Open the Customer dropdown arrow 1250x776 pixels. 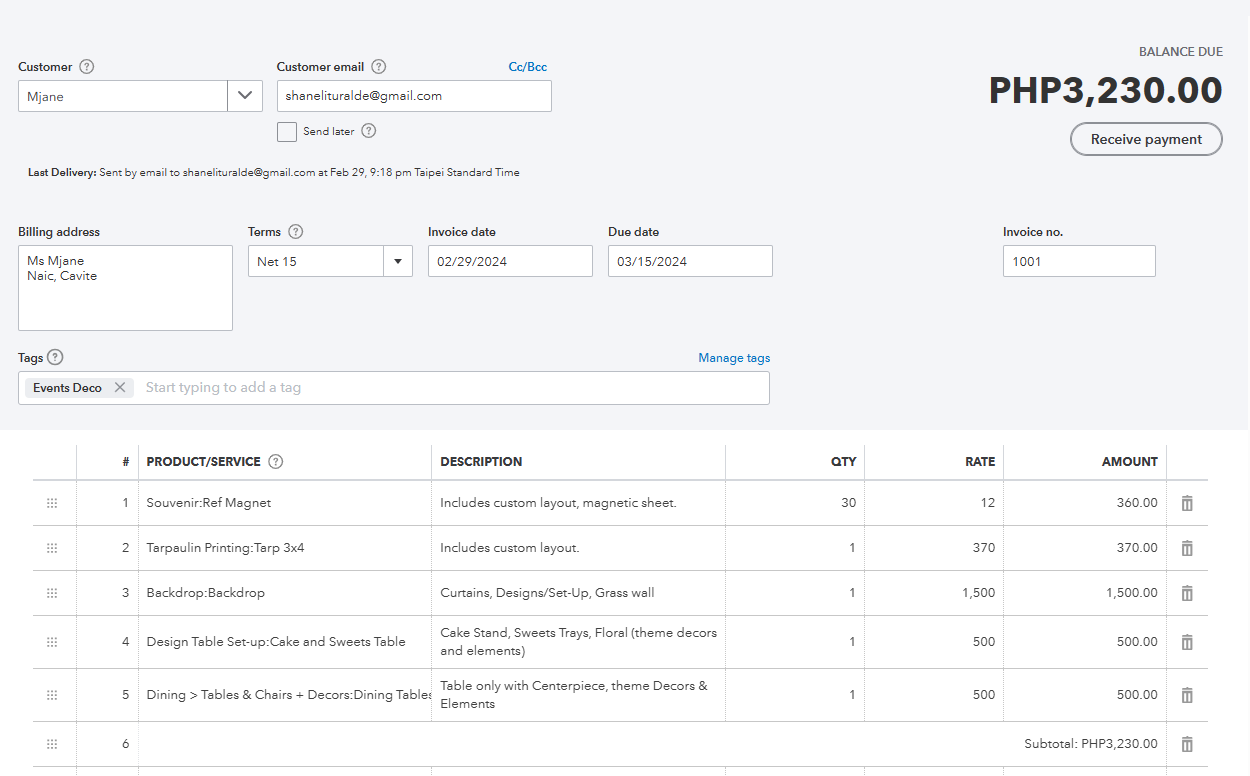coord(245,96)
